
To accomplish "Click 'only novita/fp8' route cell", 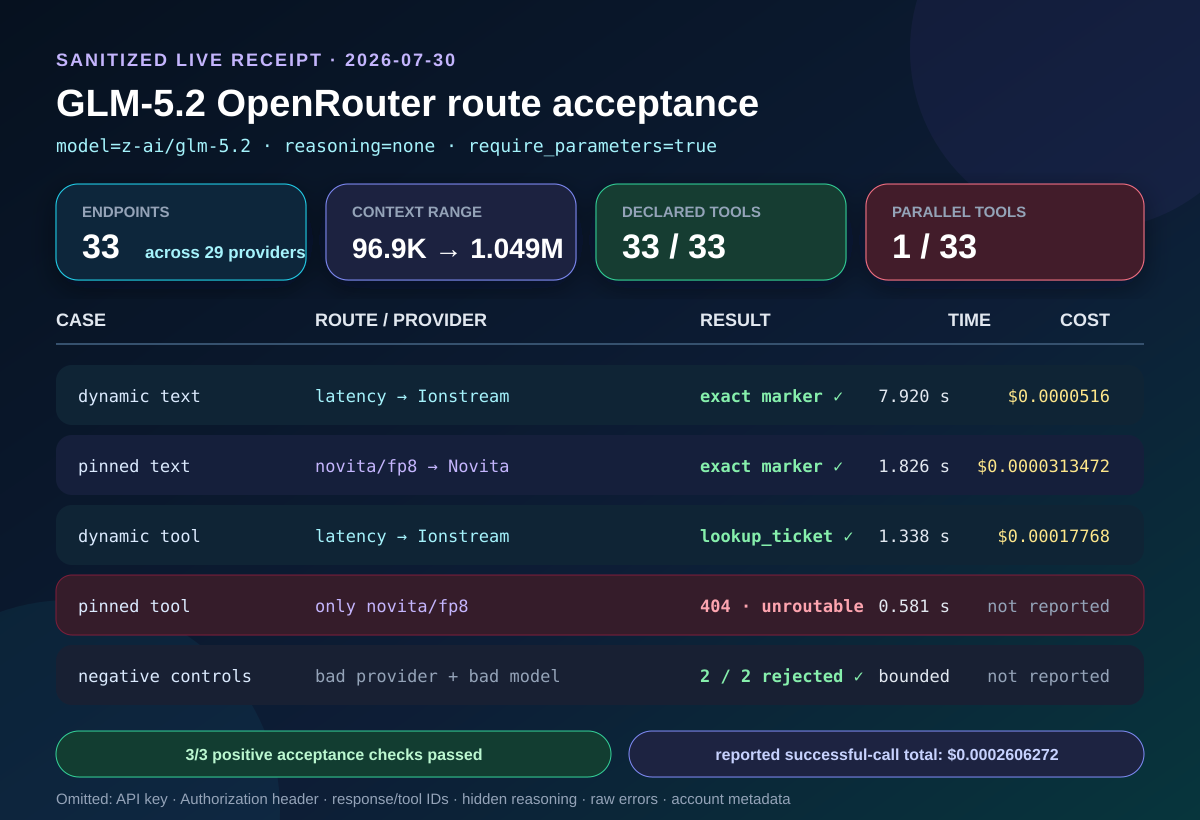I will 392,606.
